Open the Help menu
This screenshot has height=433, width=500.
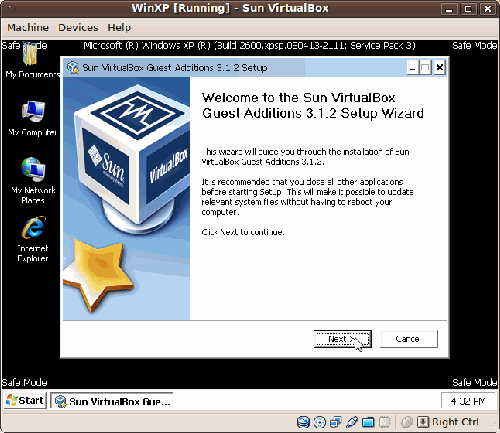119,27
